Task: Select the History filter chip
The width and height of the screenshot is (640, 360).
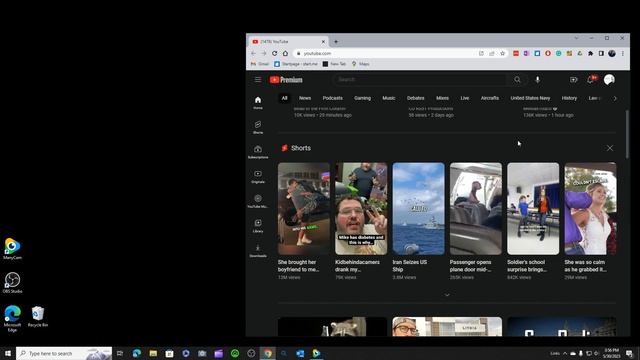Action: click(569, 98)
